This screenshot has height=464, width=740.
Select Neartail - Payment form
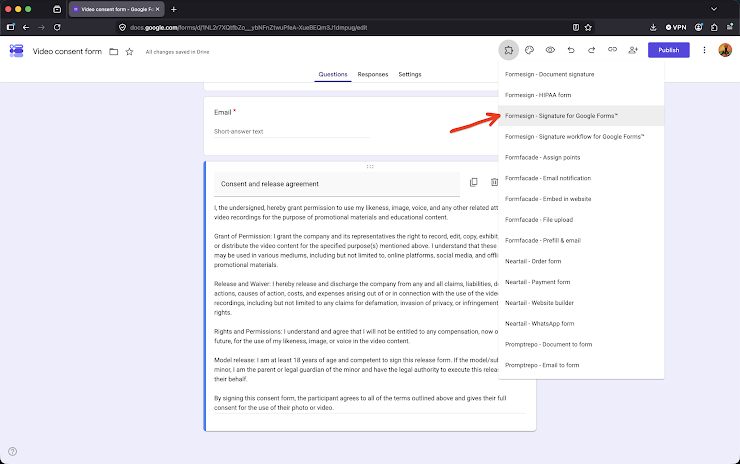coord(581,282)
